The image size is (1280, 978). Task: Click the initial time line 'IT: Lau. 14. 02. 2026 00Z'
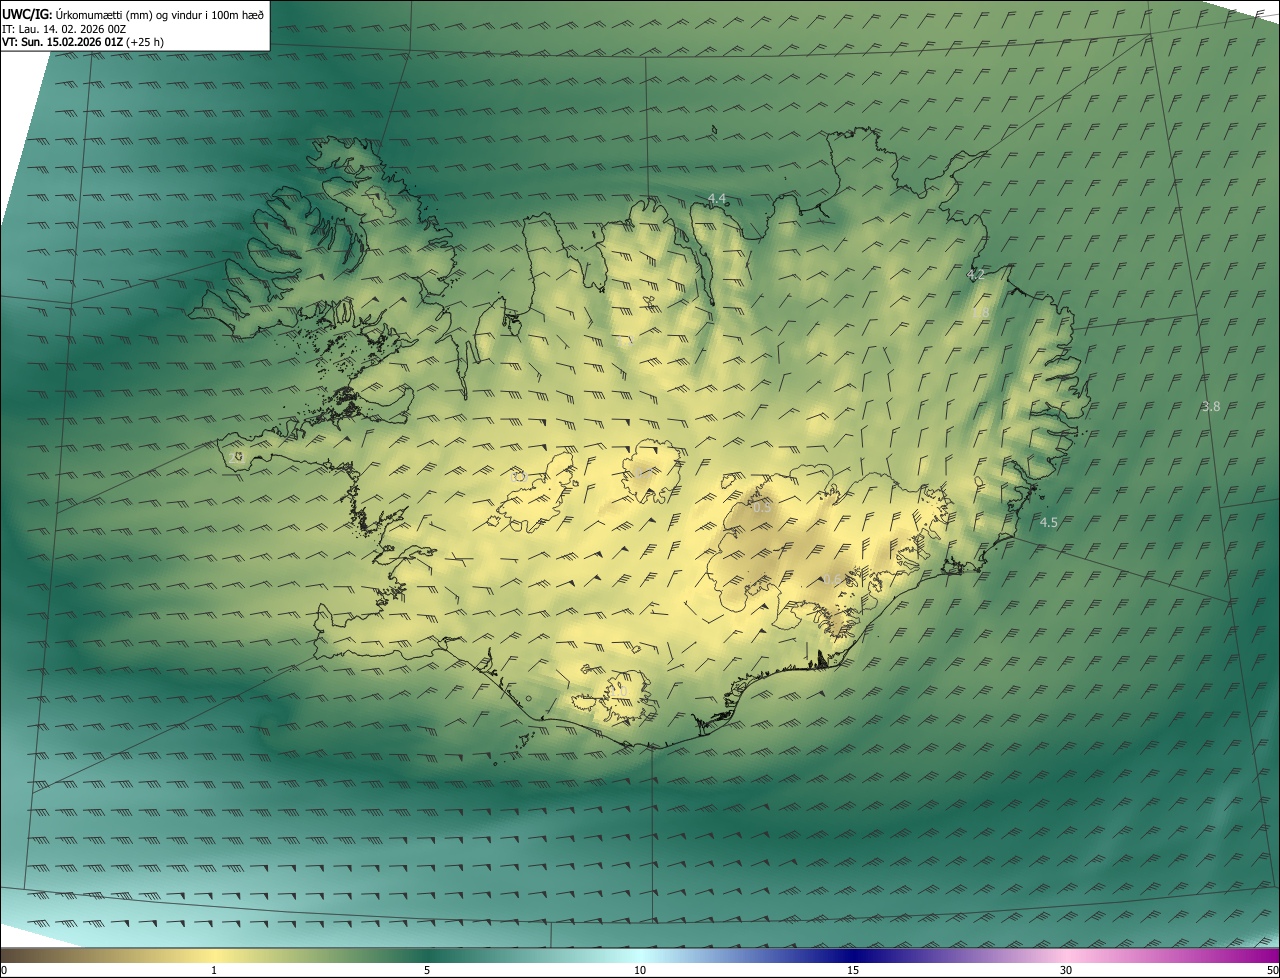pos(64,29)
